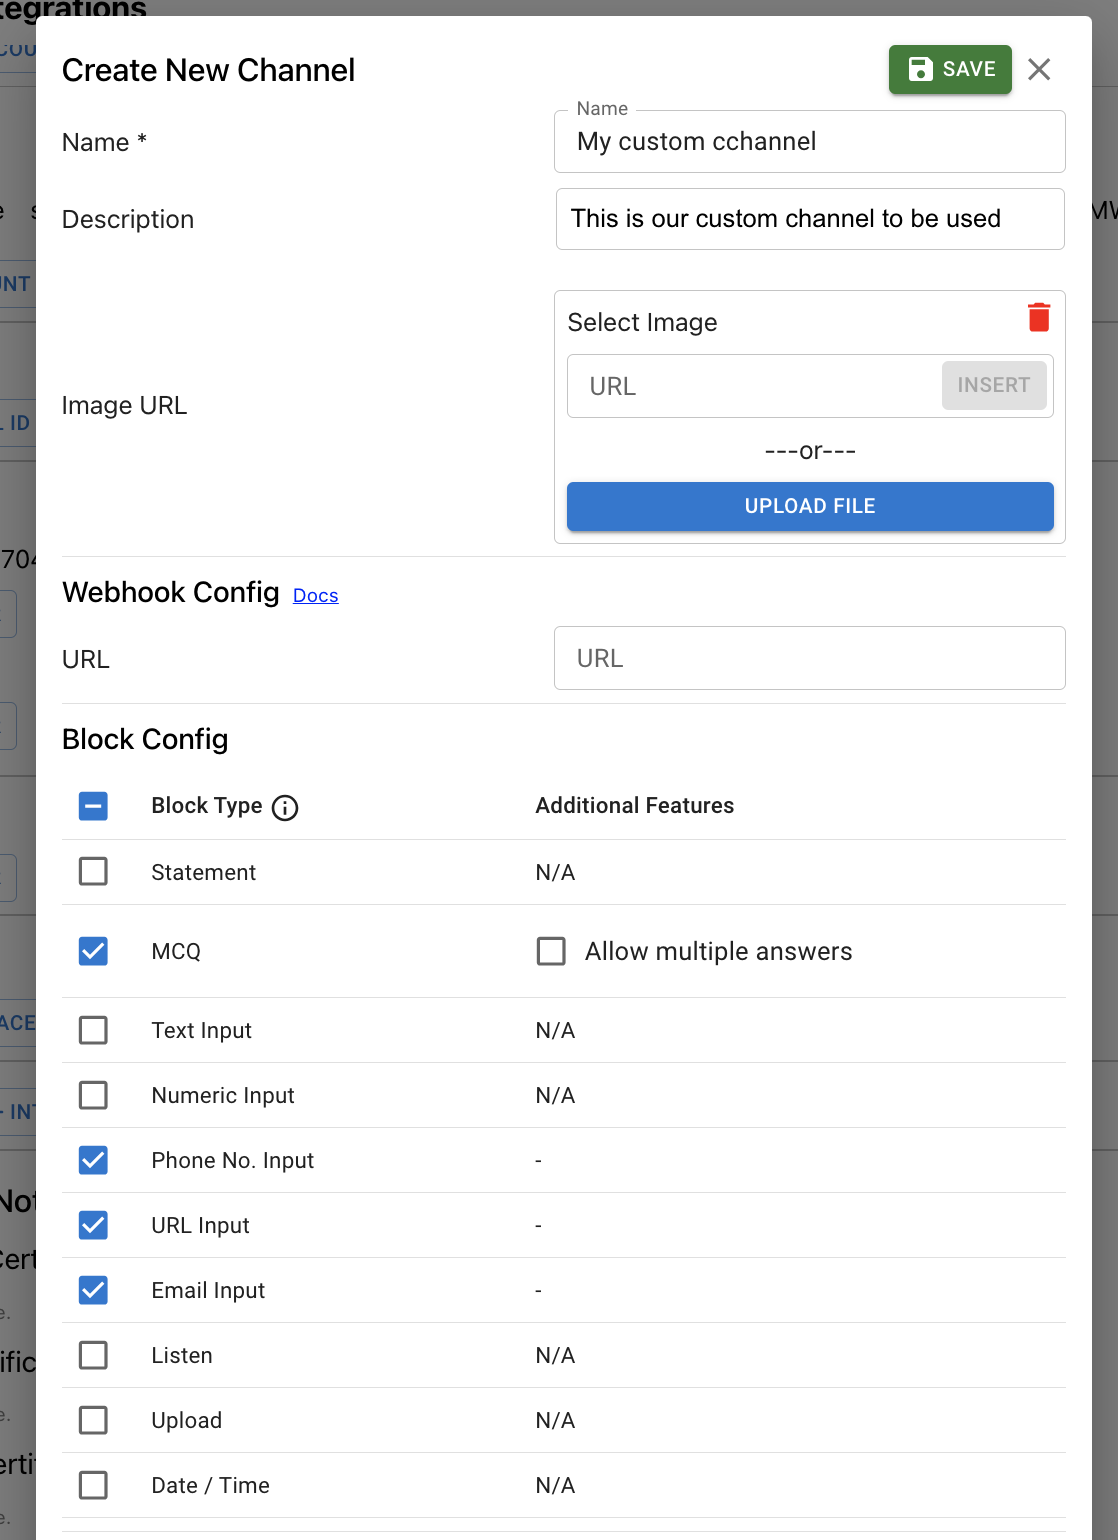The width and height of the screenshot is (1118, 1540).
Task: Click the green Save button
Action: click(950, 70)
